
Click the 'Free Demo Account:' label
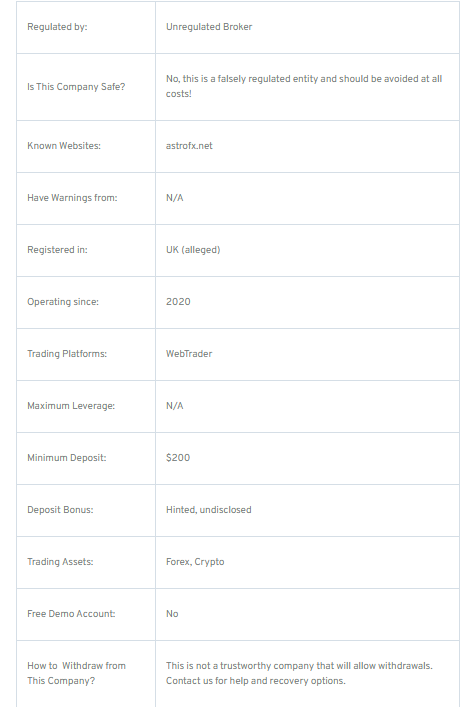pyautogui.click(x=71, y=614)
